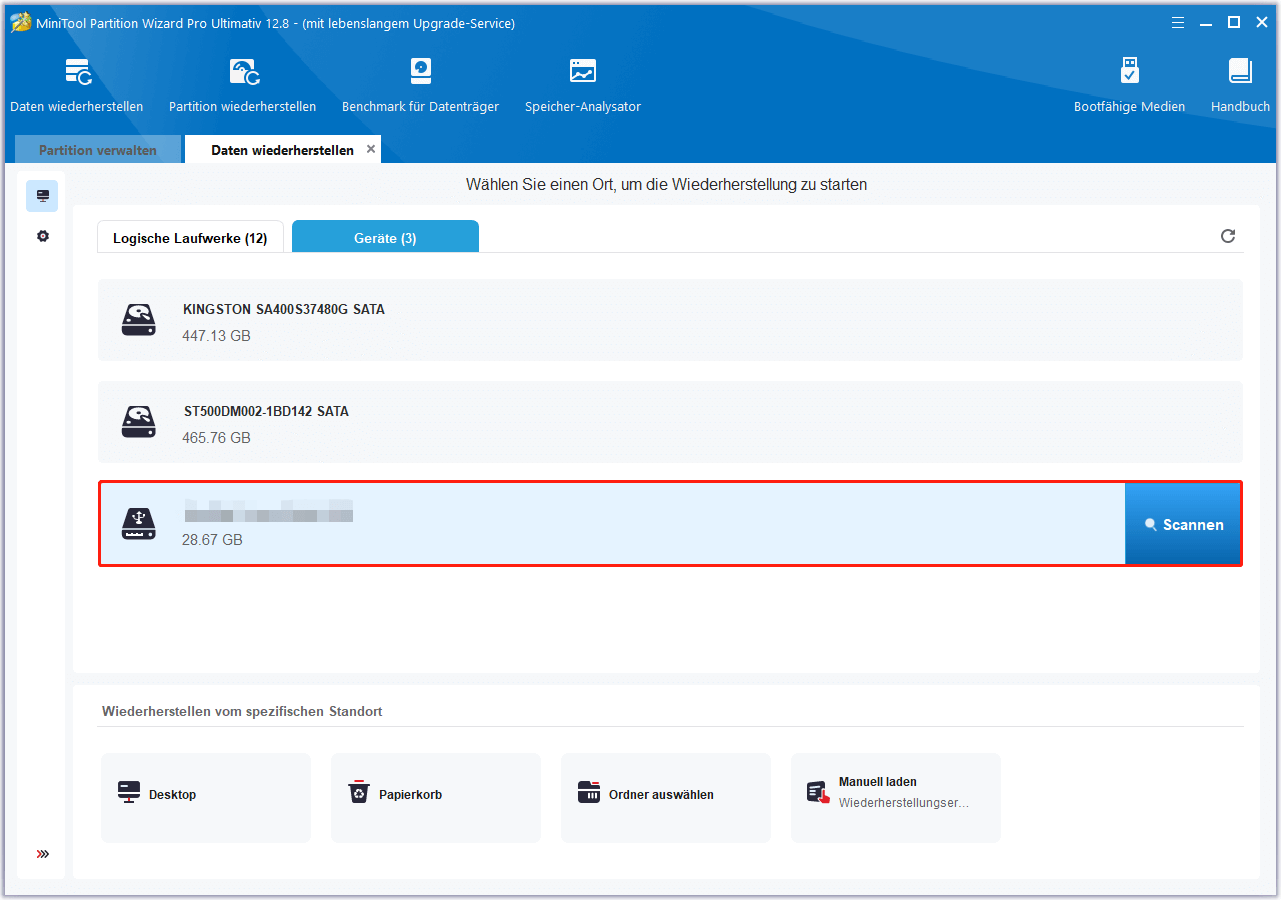Select the Geräte (3) tab
This screenshot has width=1281, height=900.
pyautogui.click(x=385, y=238)
